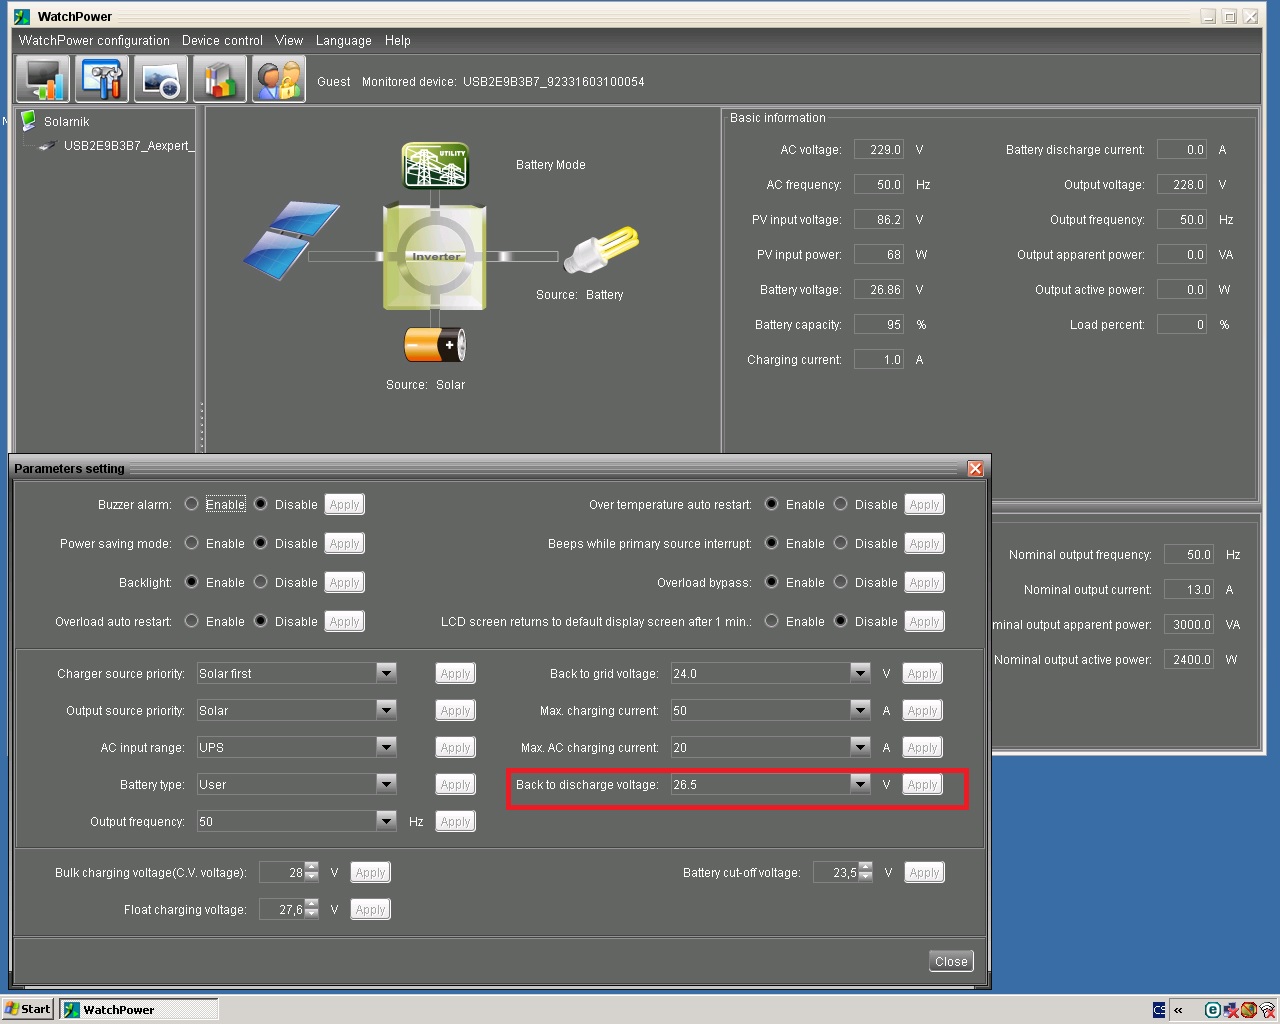Close the Parameters setting dialog with Close button
Image resolution: width=1280 pixels, height=1024 pixels.
coord(950,961)
